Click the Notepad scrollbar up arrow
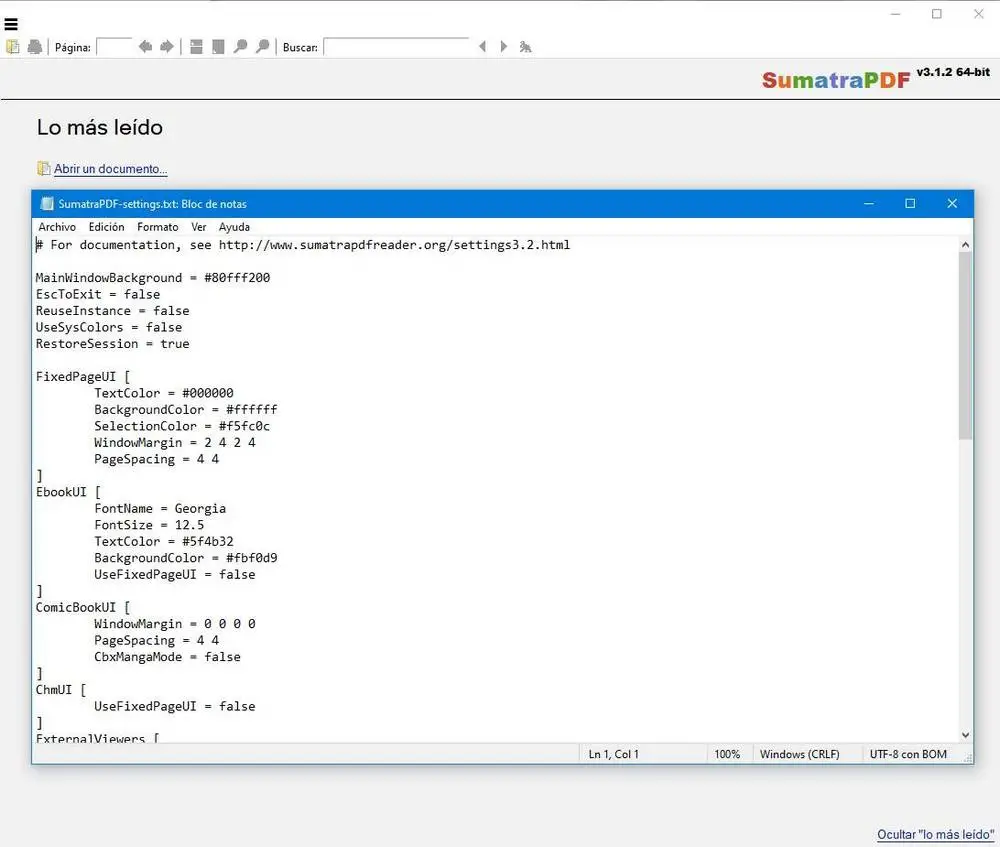The width and height of the screenshot is (1000, 847). tap(965, 245)
